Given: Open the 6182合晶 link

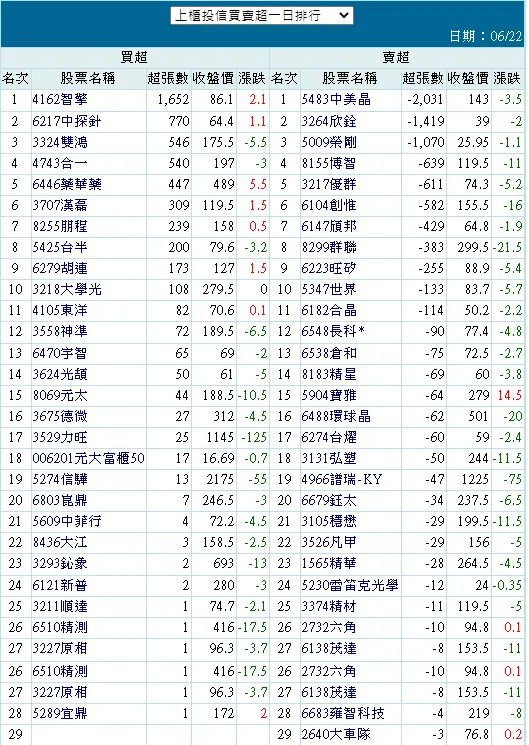Looking at the screenshot, I should click(x=329, y=310).
